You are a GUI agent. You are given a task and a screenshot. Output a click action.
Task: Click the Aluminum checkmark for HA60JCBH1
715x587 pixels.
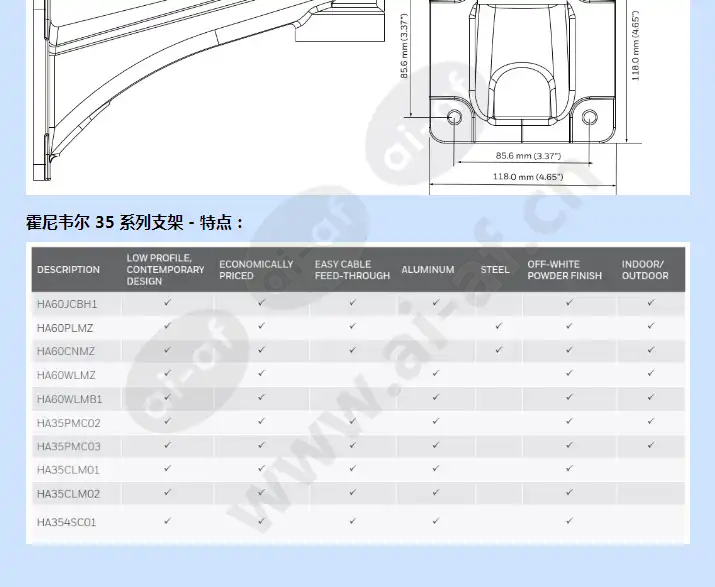[x=436, y=302]
